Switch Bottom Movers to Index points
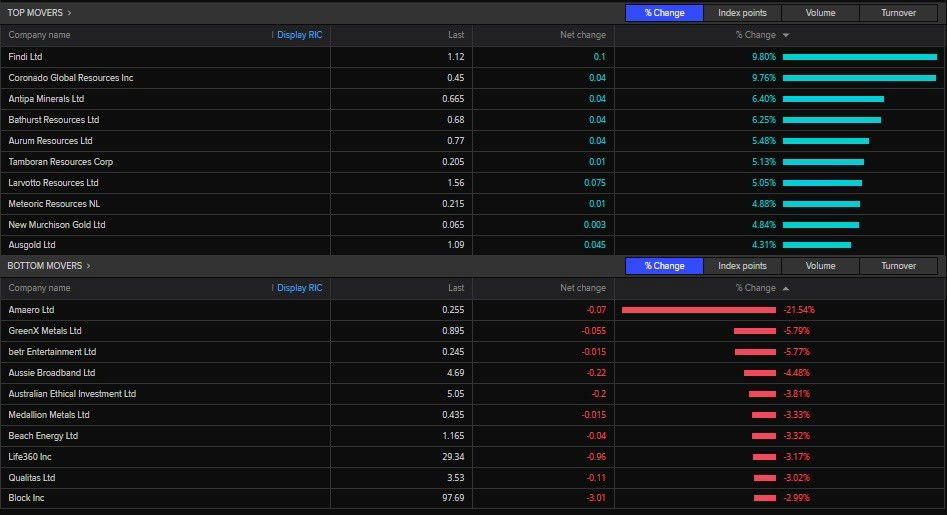947x515 pixels. pyautogui.click(x=742, y=266)
